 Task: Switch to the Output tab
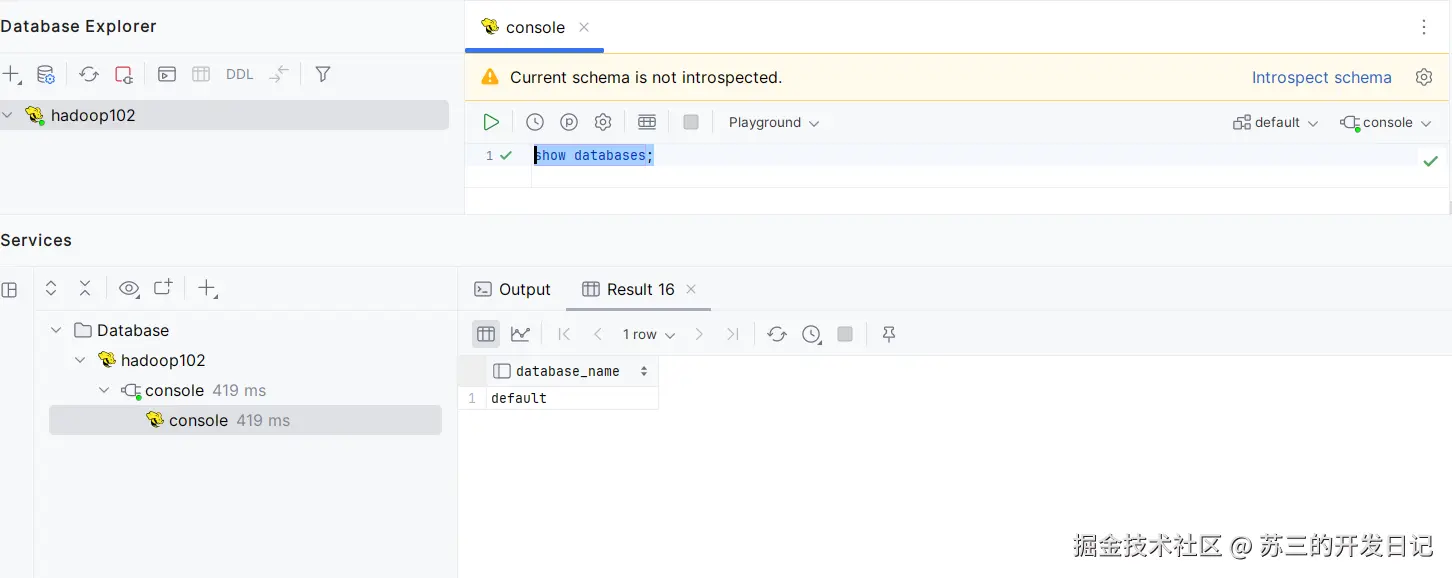[513, 289]
